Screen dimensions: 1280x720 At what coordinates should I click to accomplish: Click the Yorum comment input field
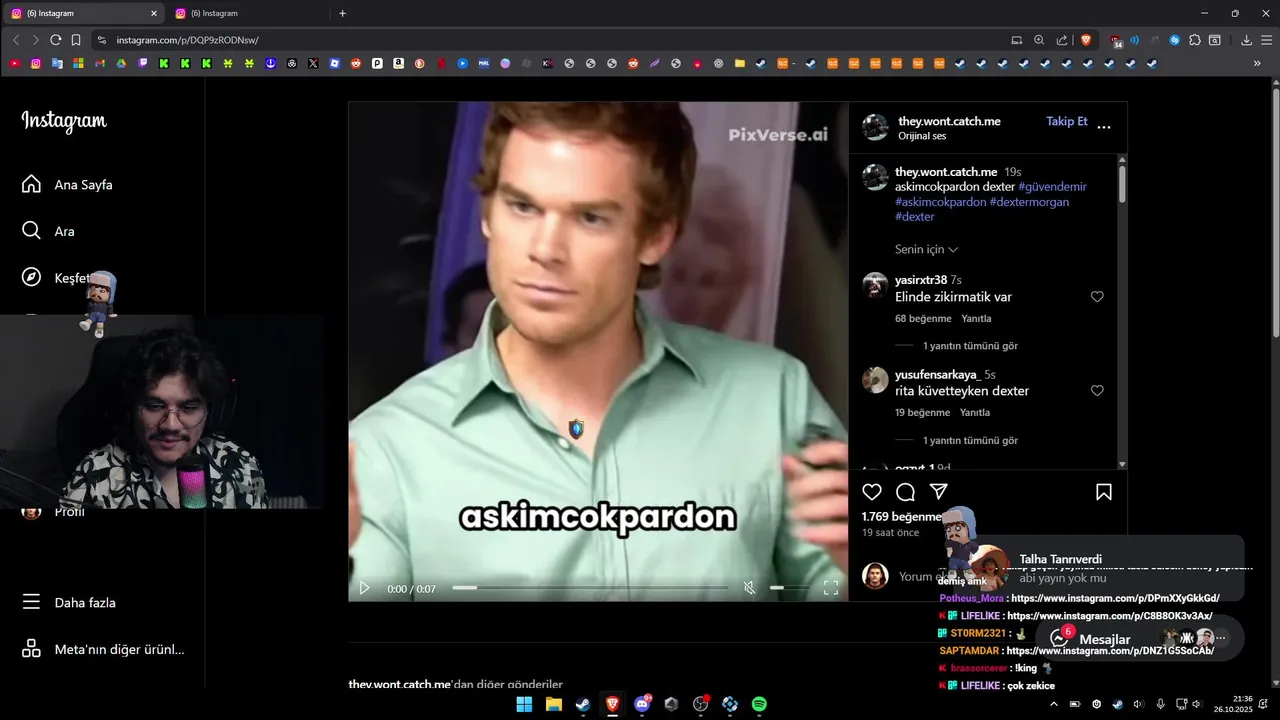[x=920, y=576]
